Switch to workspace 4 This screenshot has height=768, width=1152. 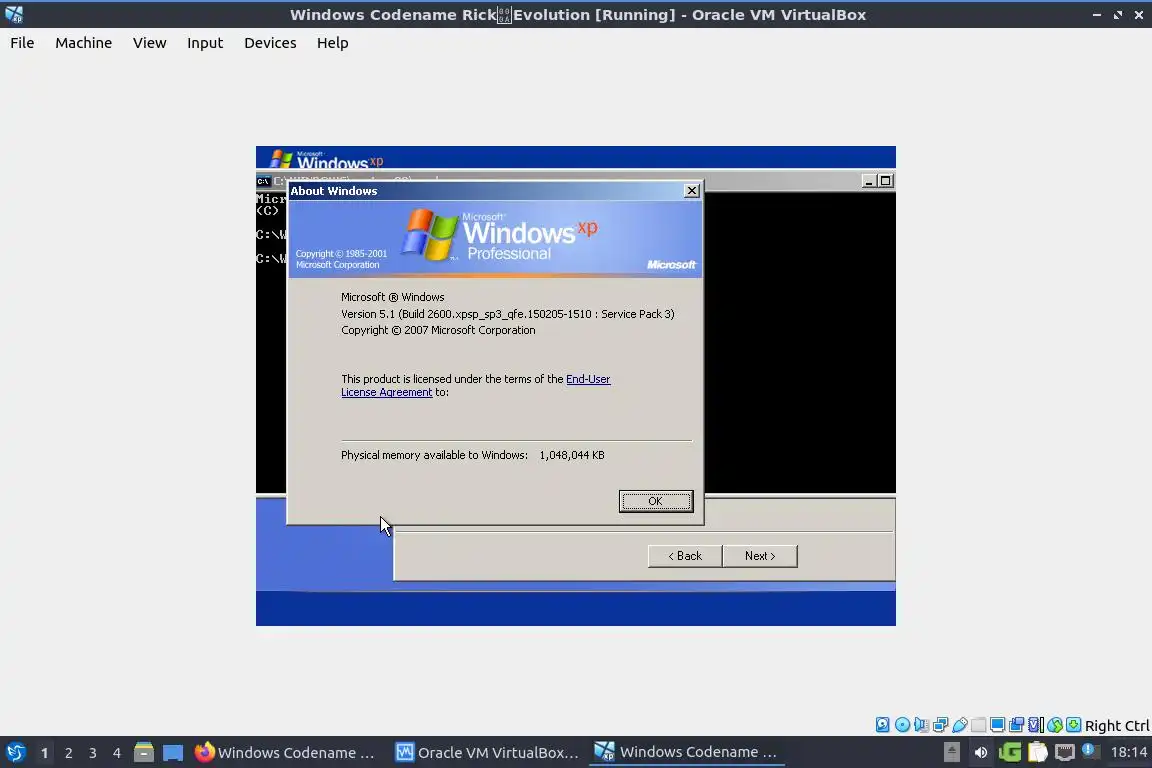coord(117,753)
